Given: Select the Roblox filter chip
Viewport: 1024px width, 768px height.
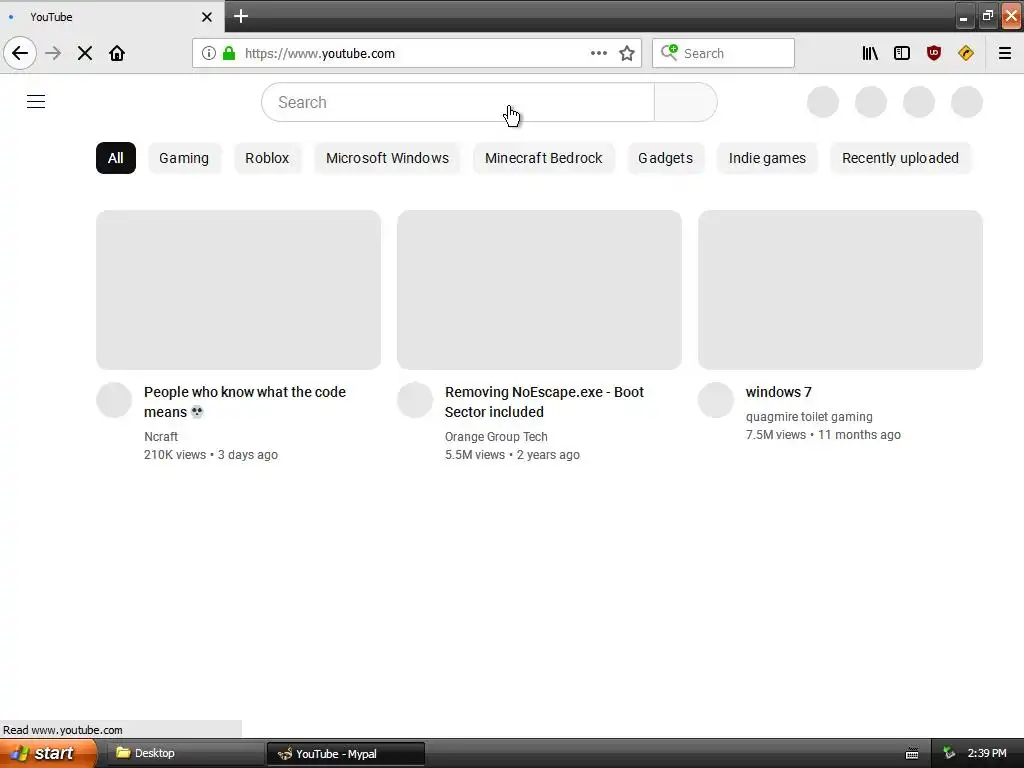Looking at the screenshot, I should click(267, 158).
